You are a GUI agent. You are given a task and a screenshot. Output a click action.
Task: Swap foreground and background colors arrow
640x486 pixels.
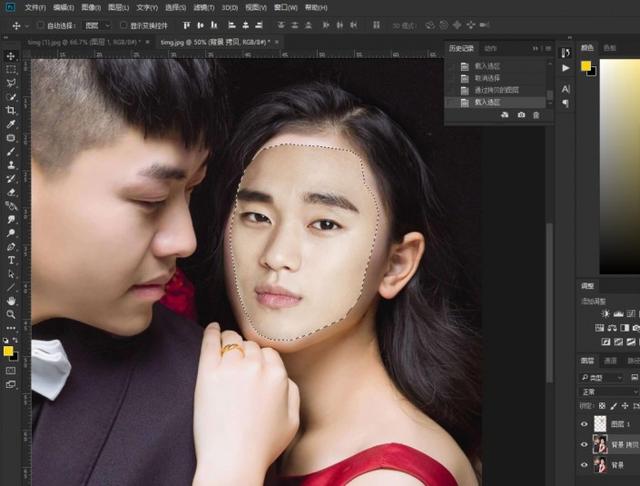click(x=15, y=340)
